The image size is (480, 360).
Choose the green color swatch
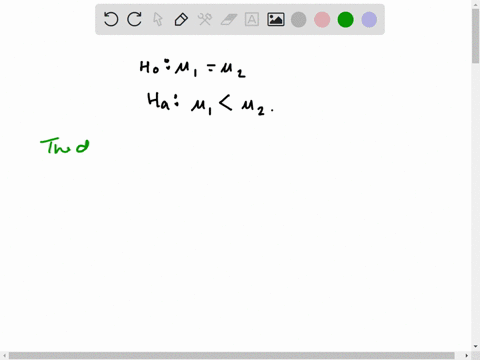[345, 19]
